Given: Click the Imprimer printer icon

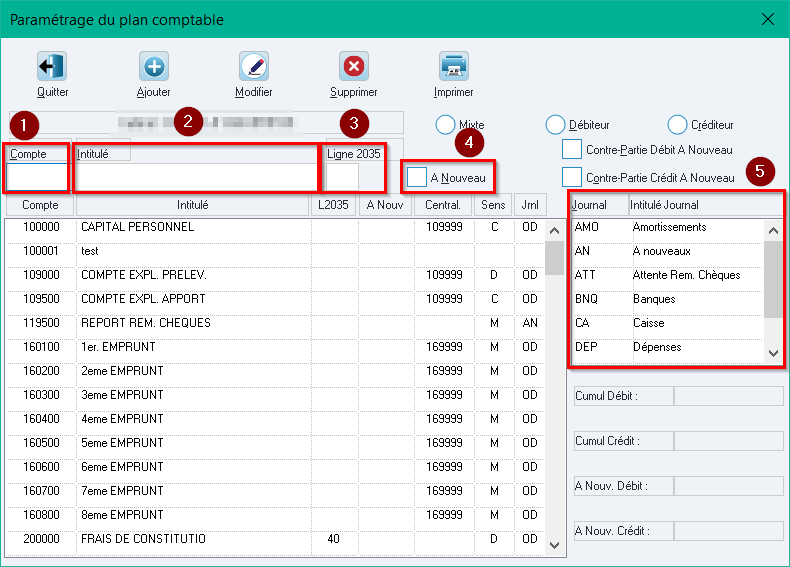Looking at the screenshot, I should pyautogui.click(x=453, y=66).
